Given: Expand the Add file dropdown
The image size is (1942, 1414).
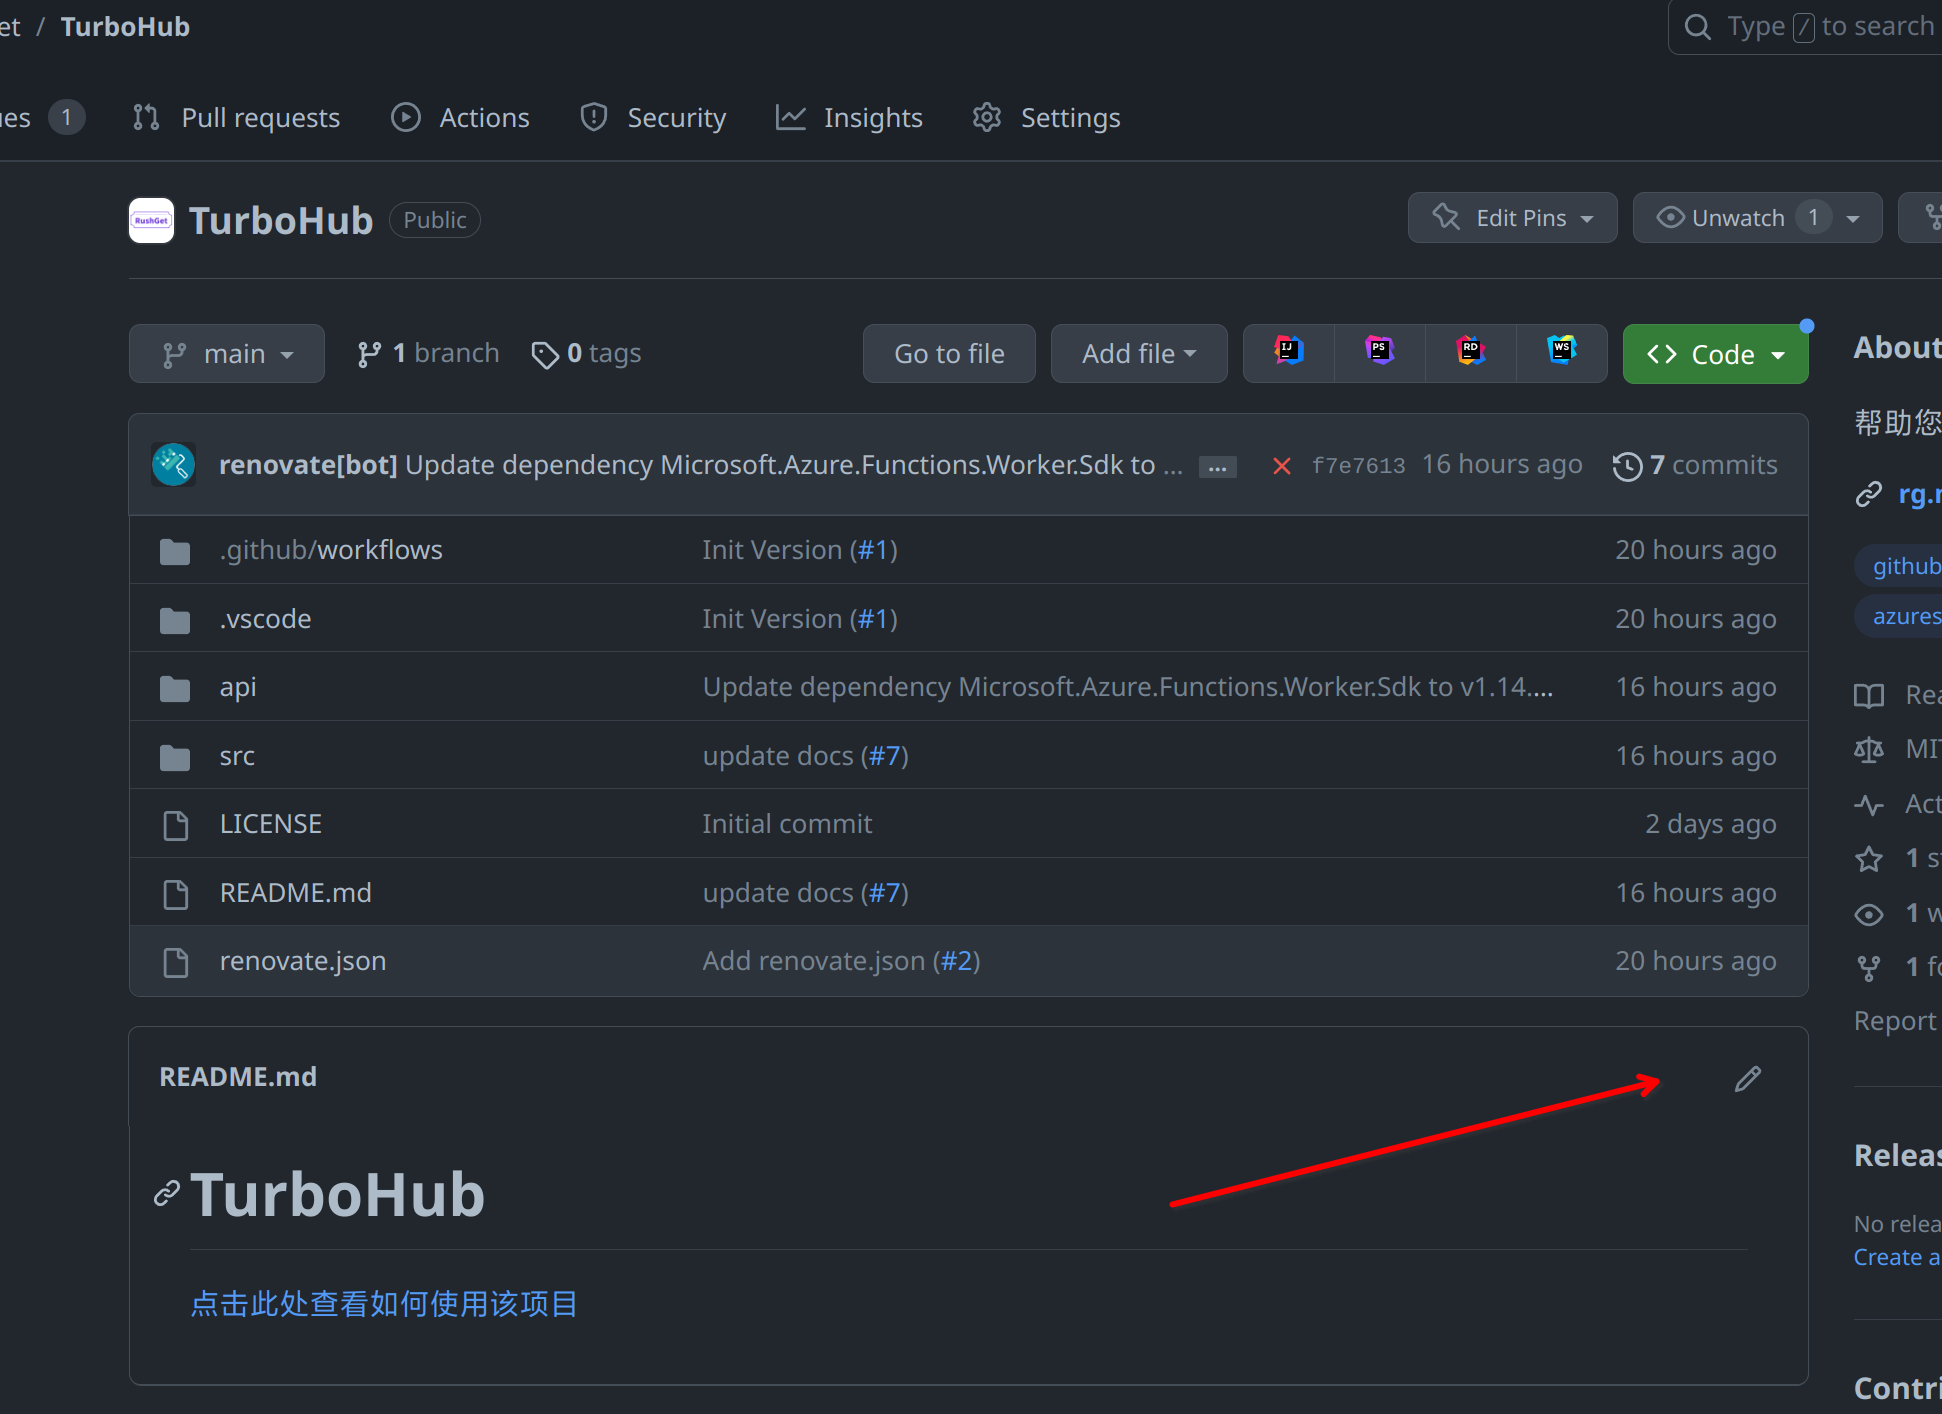Looking at the screenshot, I should pos(1139,354).
